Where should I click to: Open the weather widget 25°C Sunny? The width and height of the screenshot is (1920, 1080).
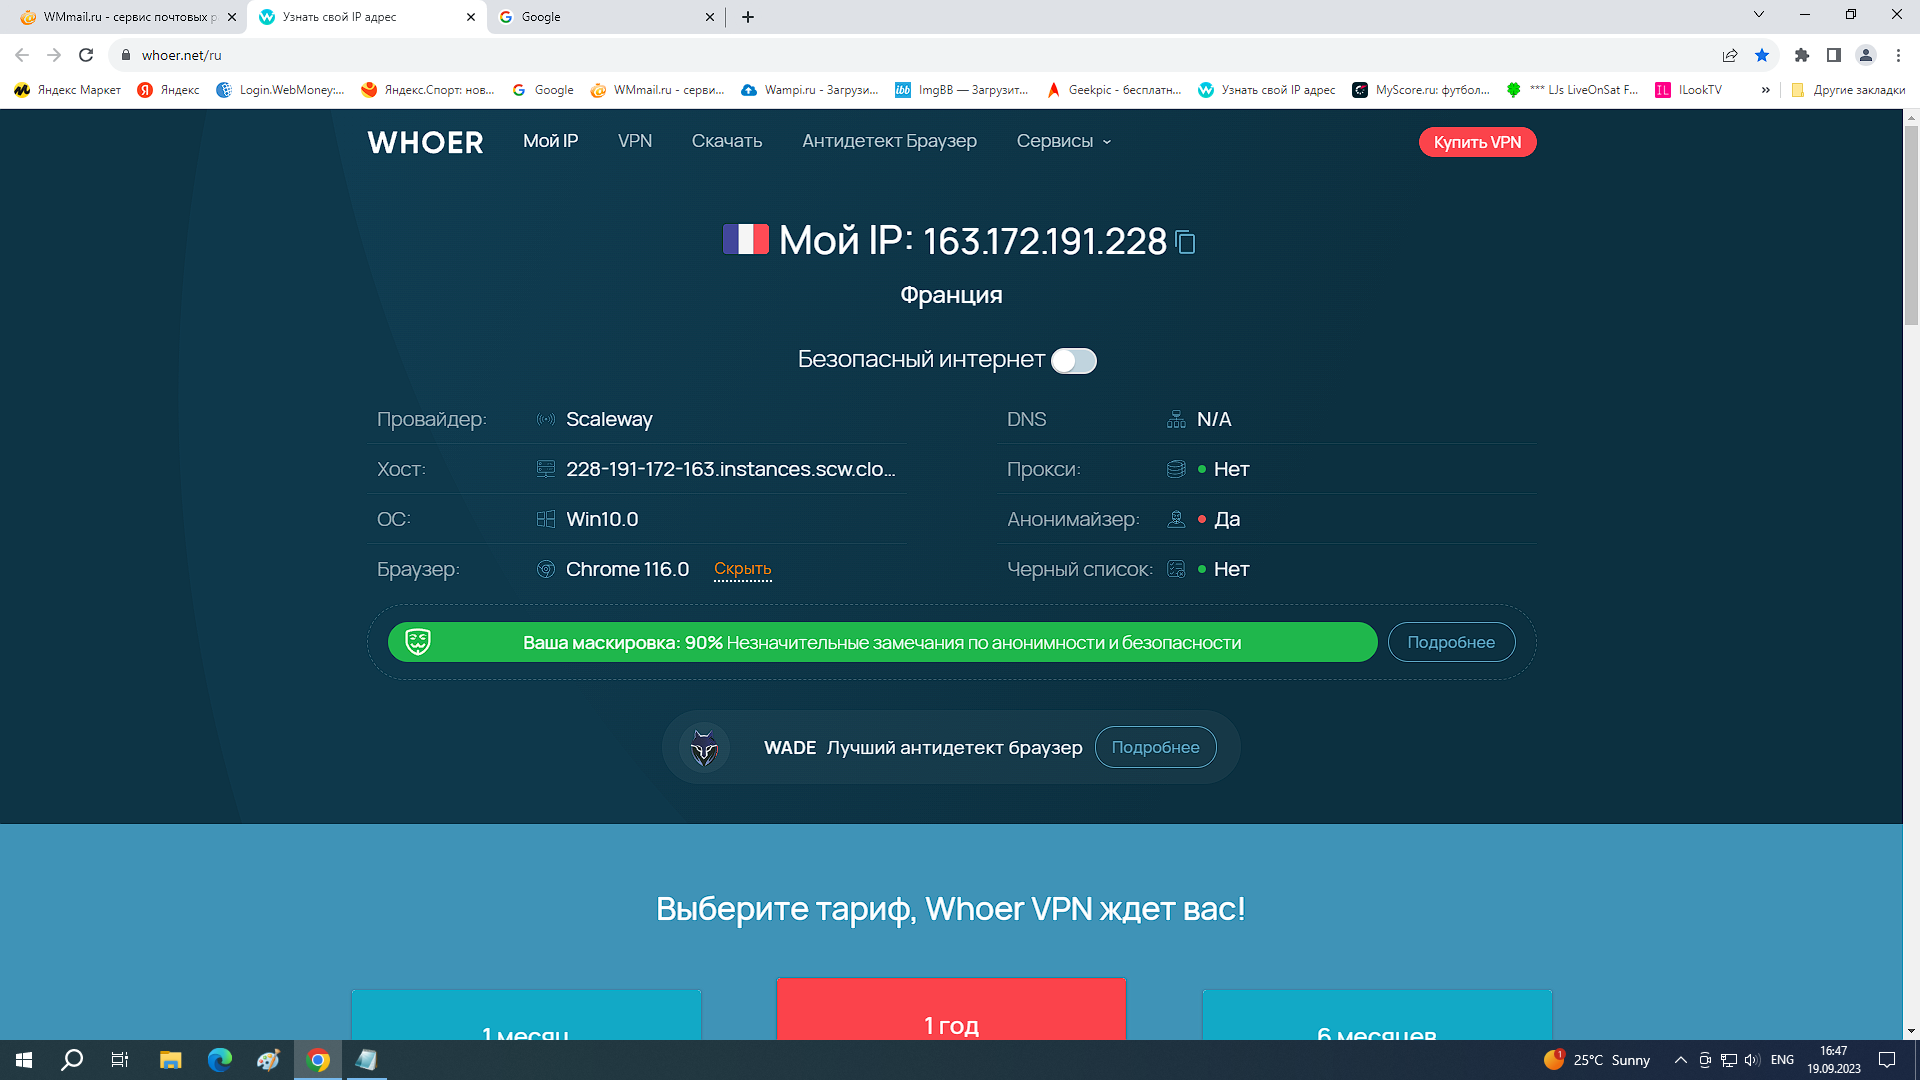click(x=1597, y=1060)
